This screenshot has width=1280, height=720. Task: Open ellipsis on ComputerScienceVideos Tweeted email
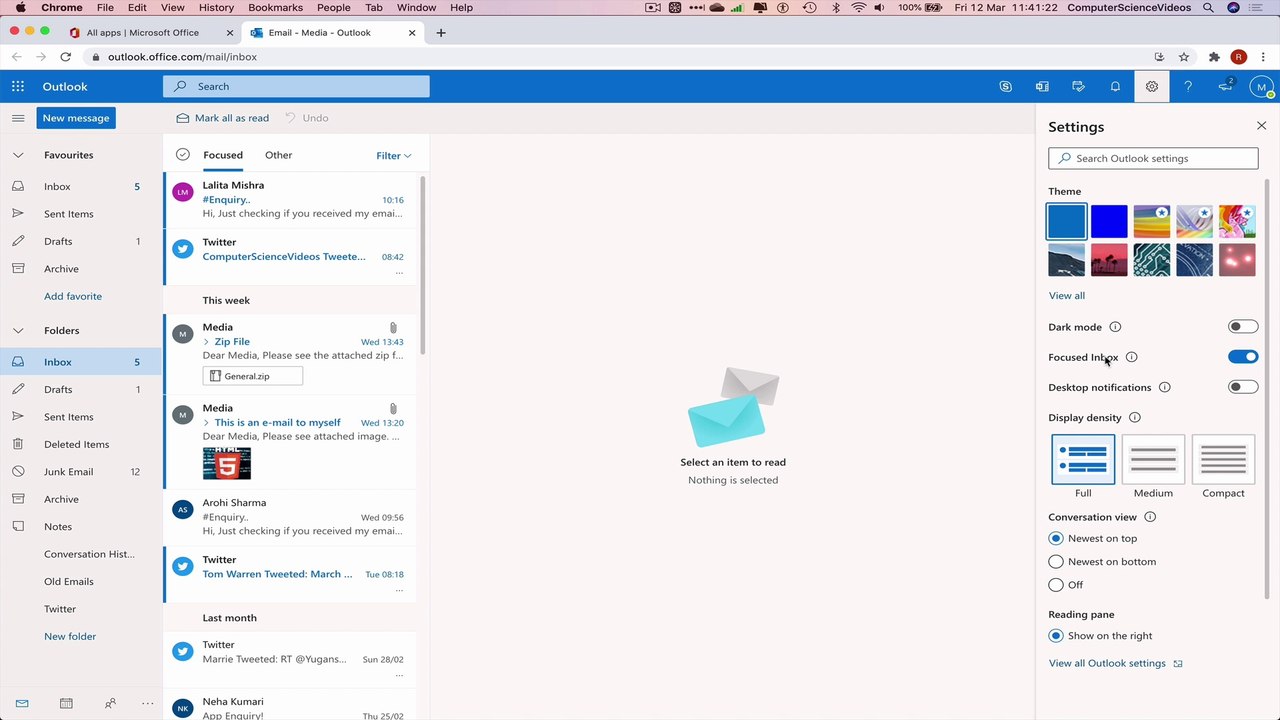[x=399, y=272]
